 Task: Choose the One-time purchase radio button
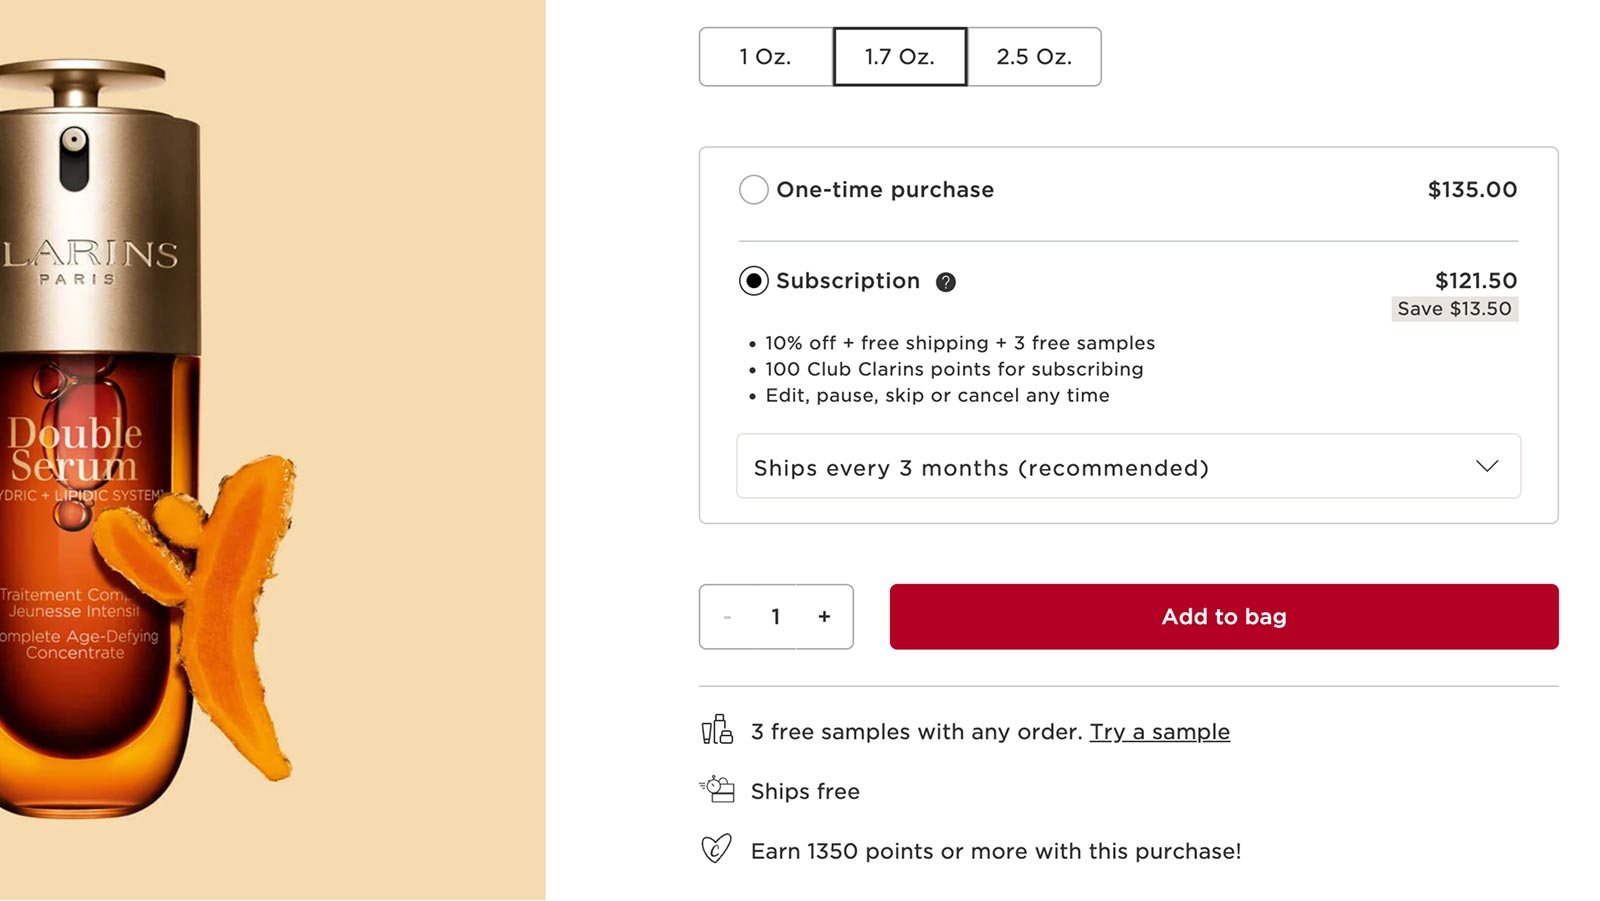(753, 189)
